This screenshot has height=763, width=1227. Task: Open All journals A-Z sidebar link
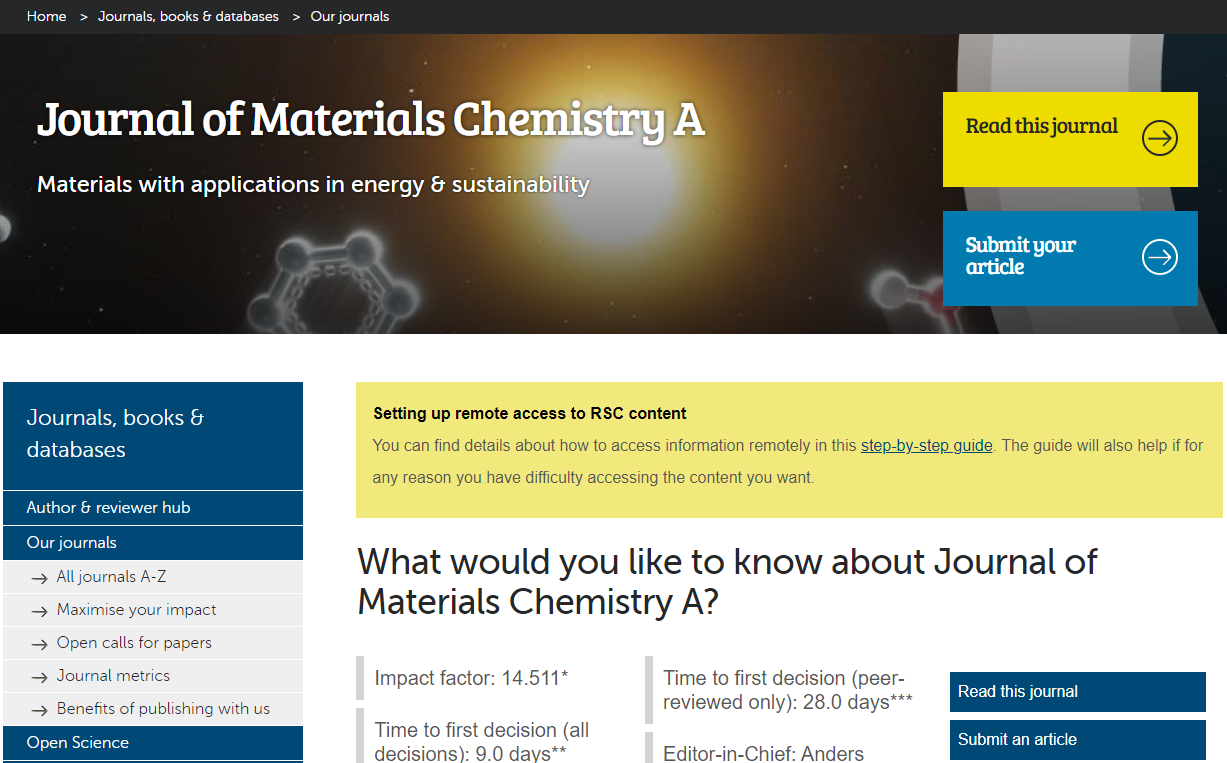point(111,577)
